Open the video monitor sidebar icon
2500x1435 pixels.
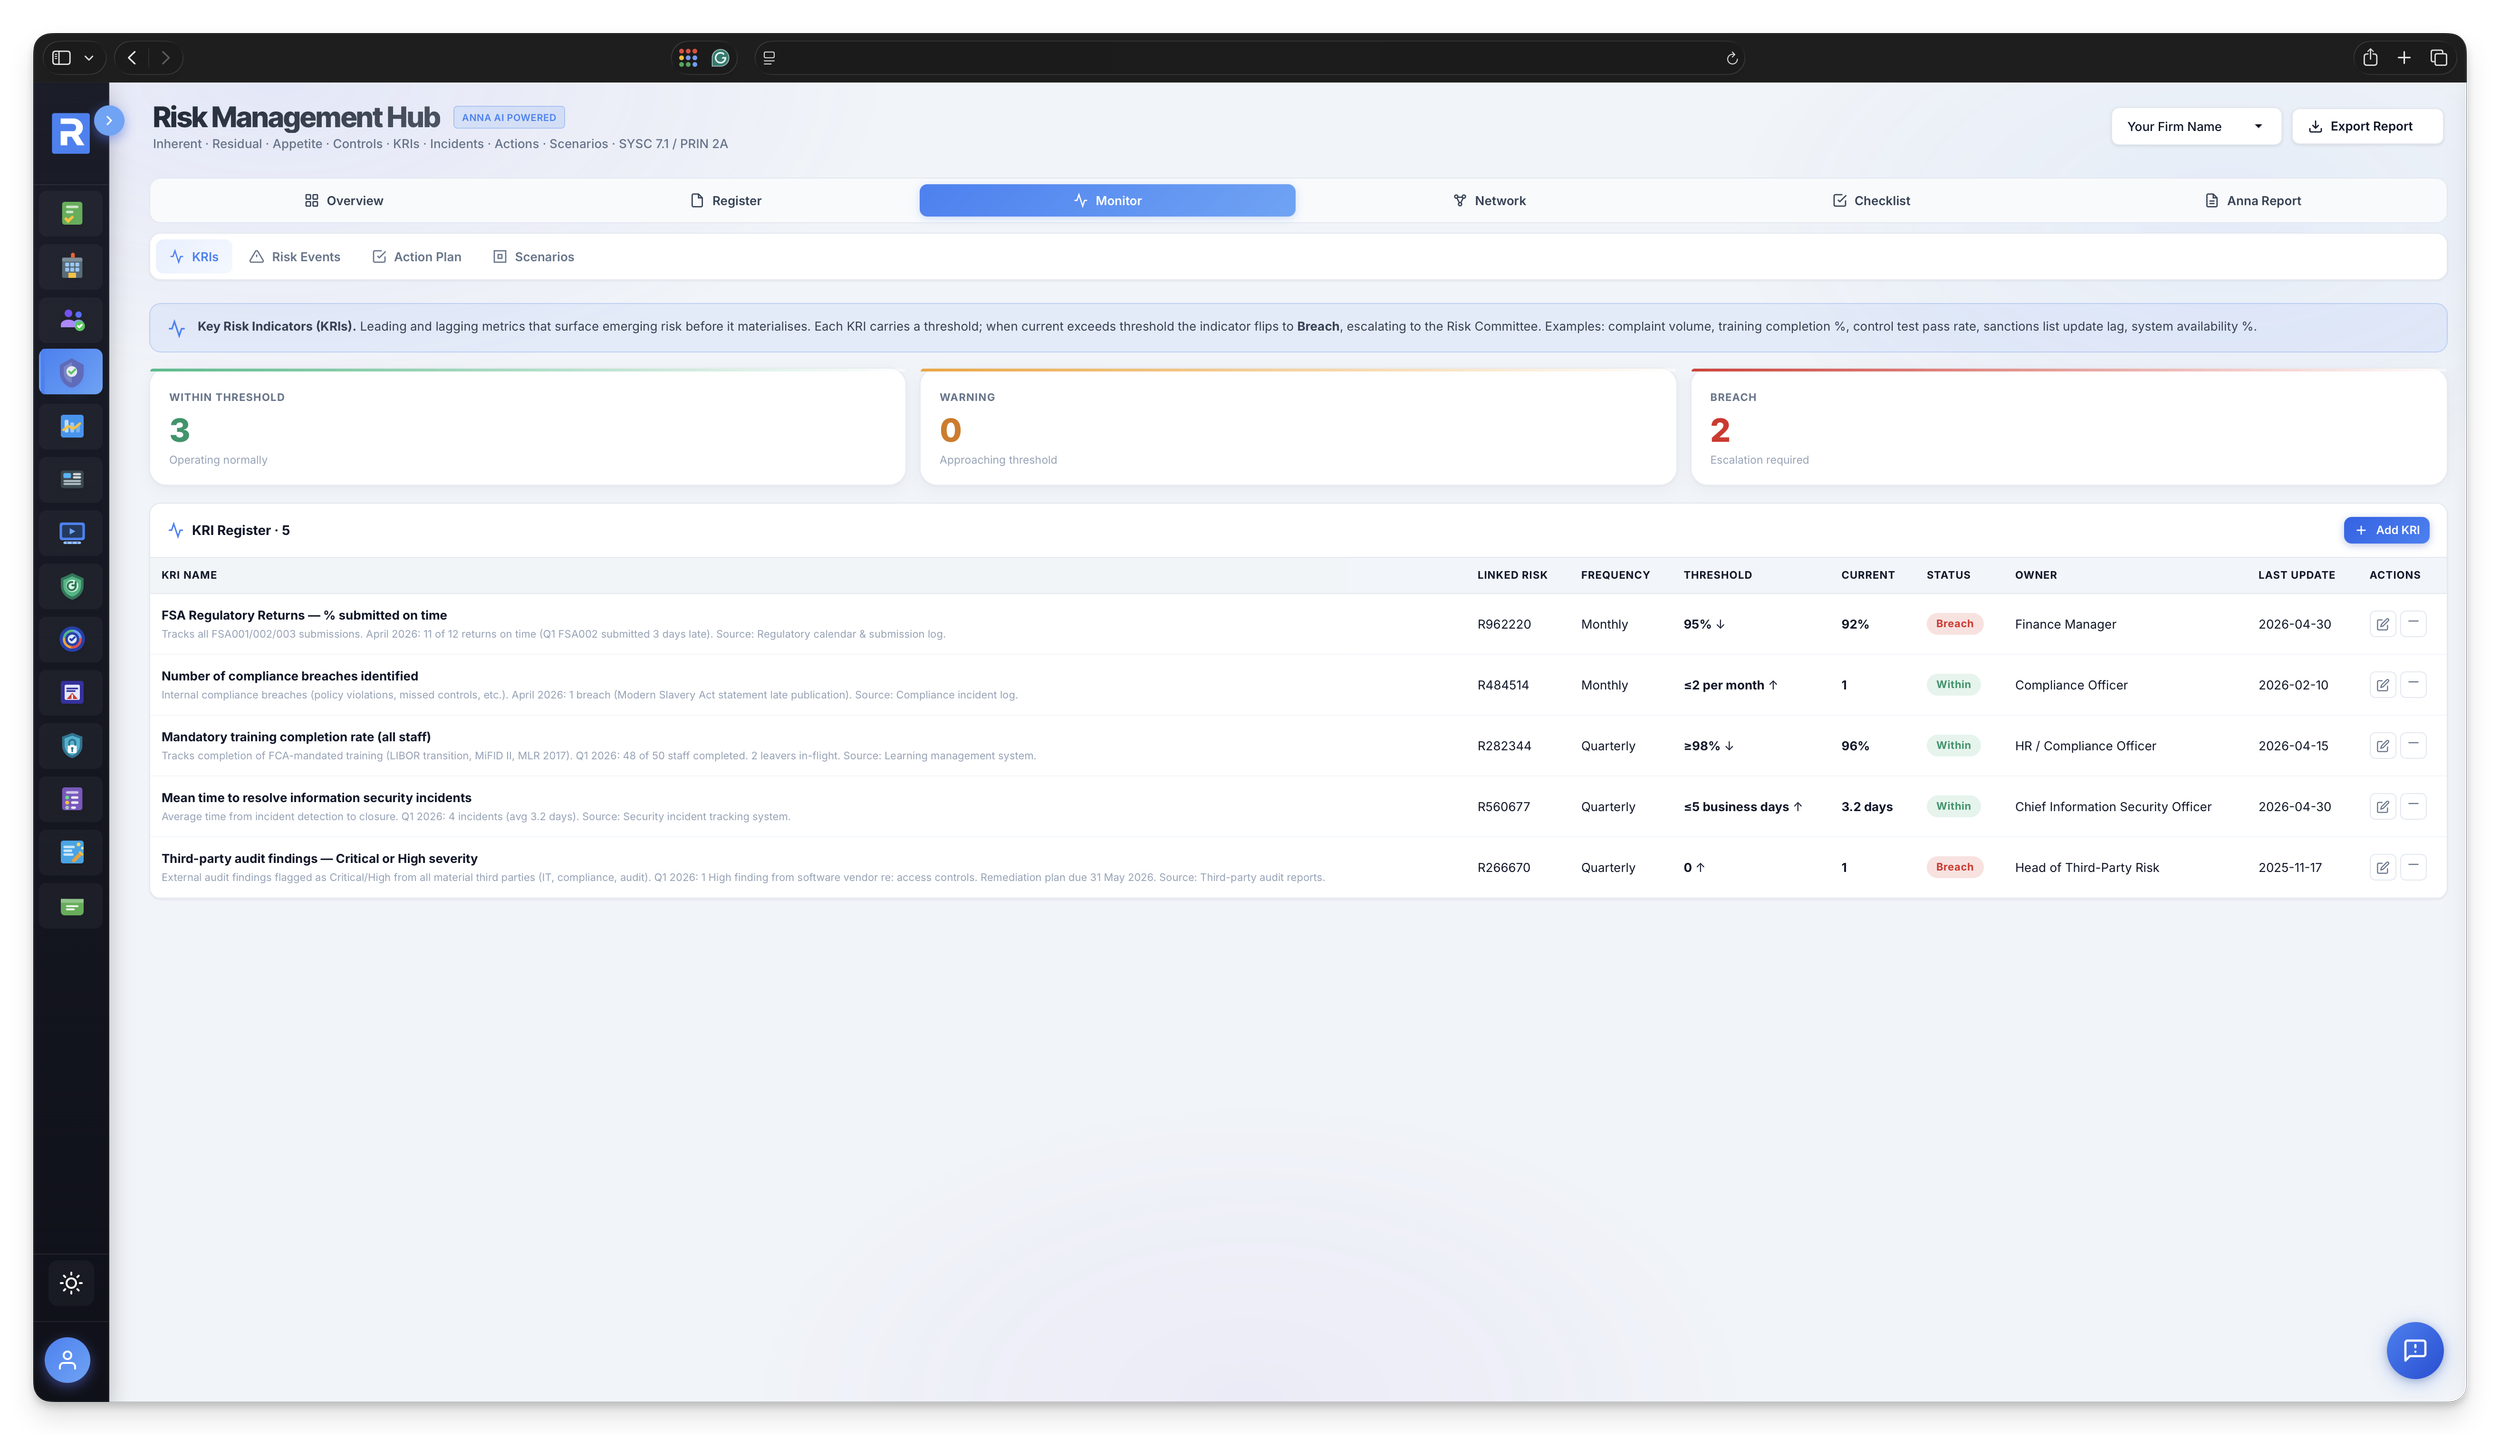[x=71, y=532]
